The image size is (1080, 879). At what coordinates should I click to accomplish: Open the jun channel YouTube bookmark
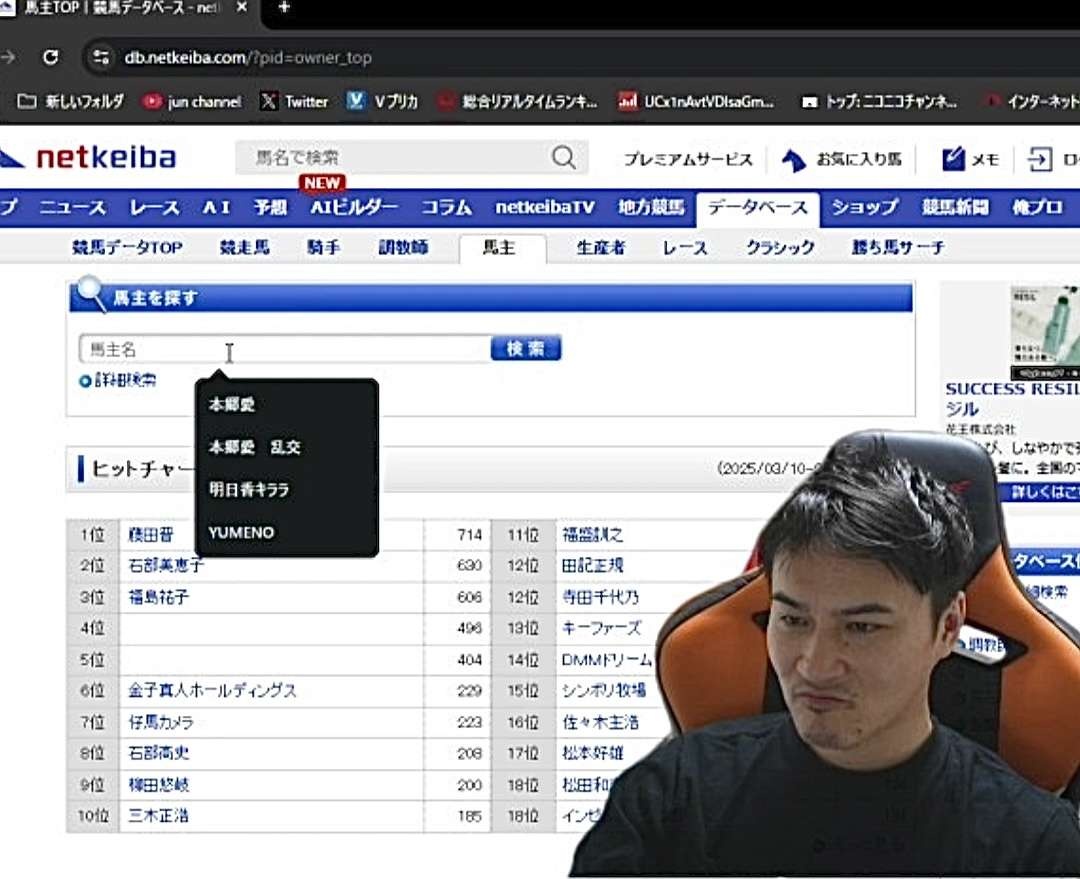point(192,101)
